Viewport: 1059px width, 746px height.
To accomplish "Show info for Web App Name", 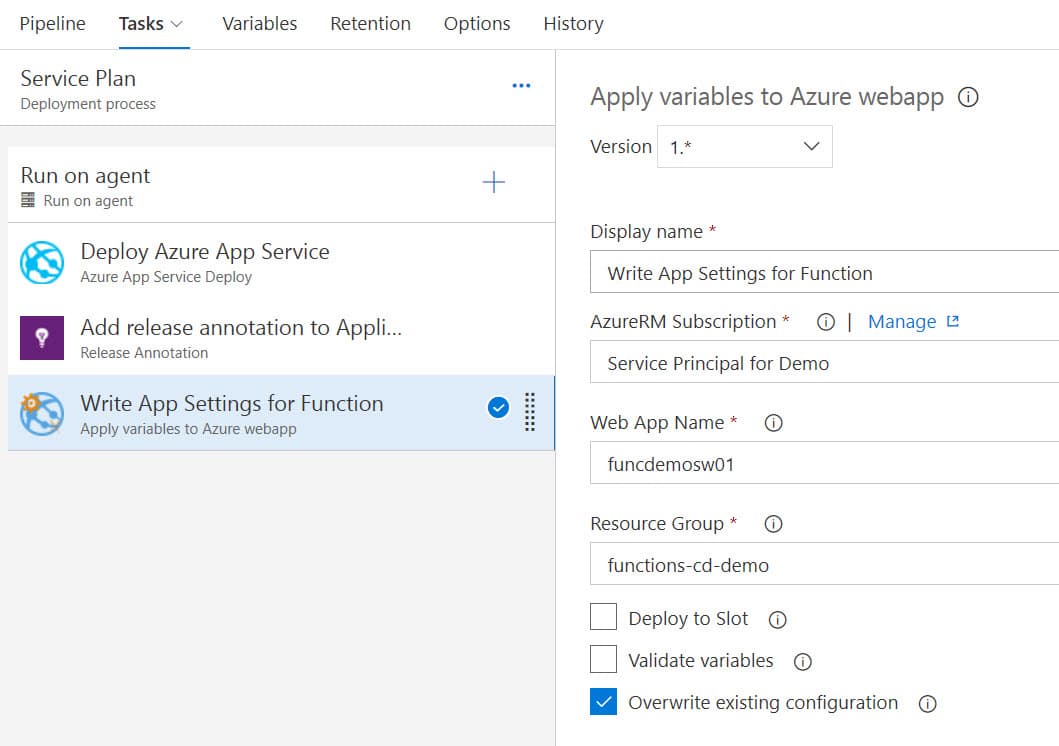I will pos(773,423).
